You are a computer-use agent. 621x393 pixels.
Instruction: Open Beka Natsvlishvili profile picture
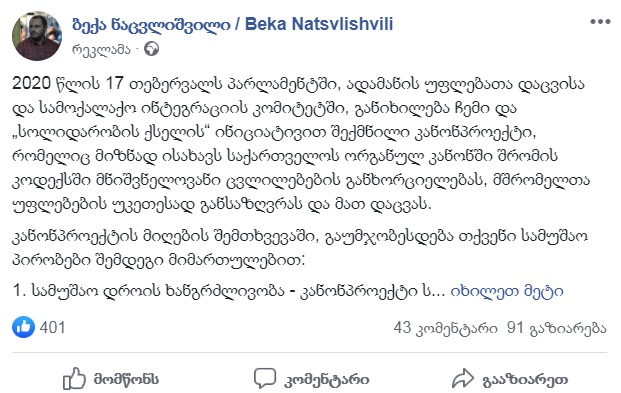(x=37, y=36)
